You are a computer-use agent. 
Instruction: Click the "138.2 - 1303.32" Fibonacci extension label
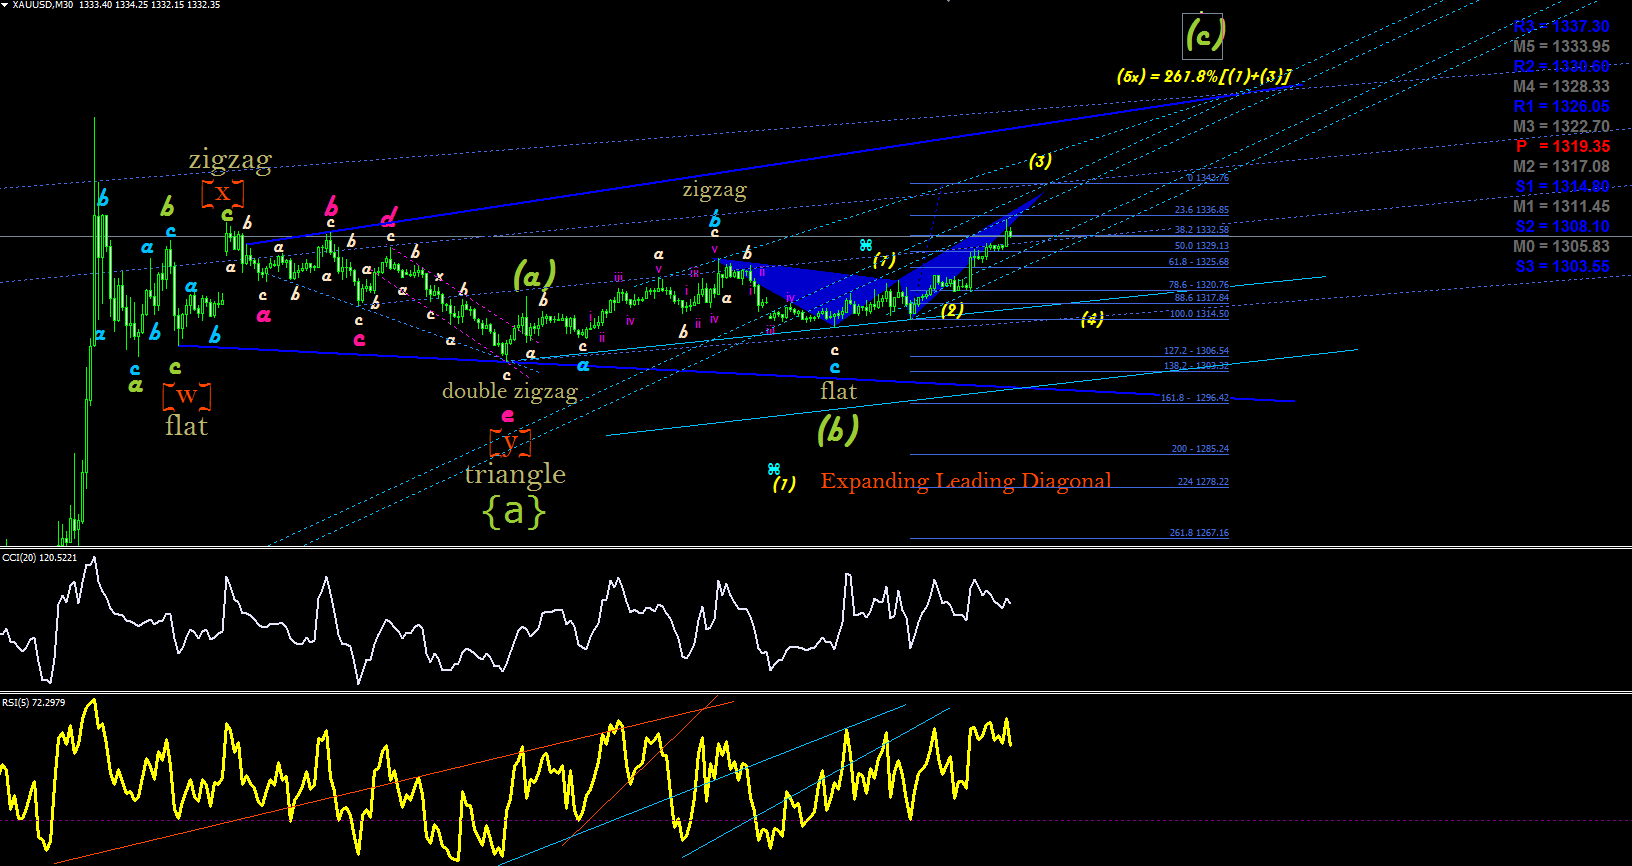point(1196,366)
